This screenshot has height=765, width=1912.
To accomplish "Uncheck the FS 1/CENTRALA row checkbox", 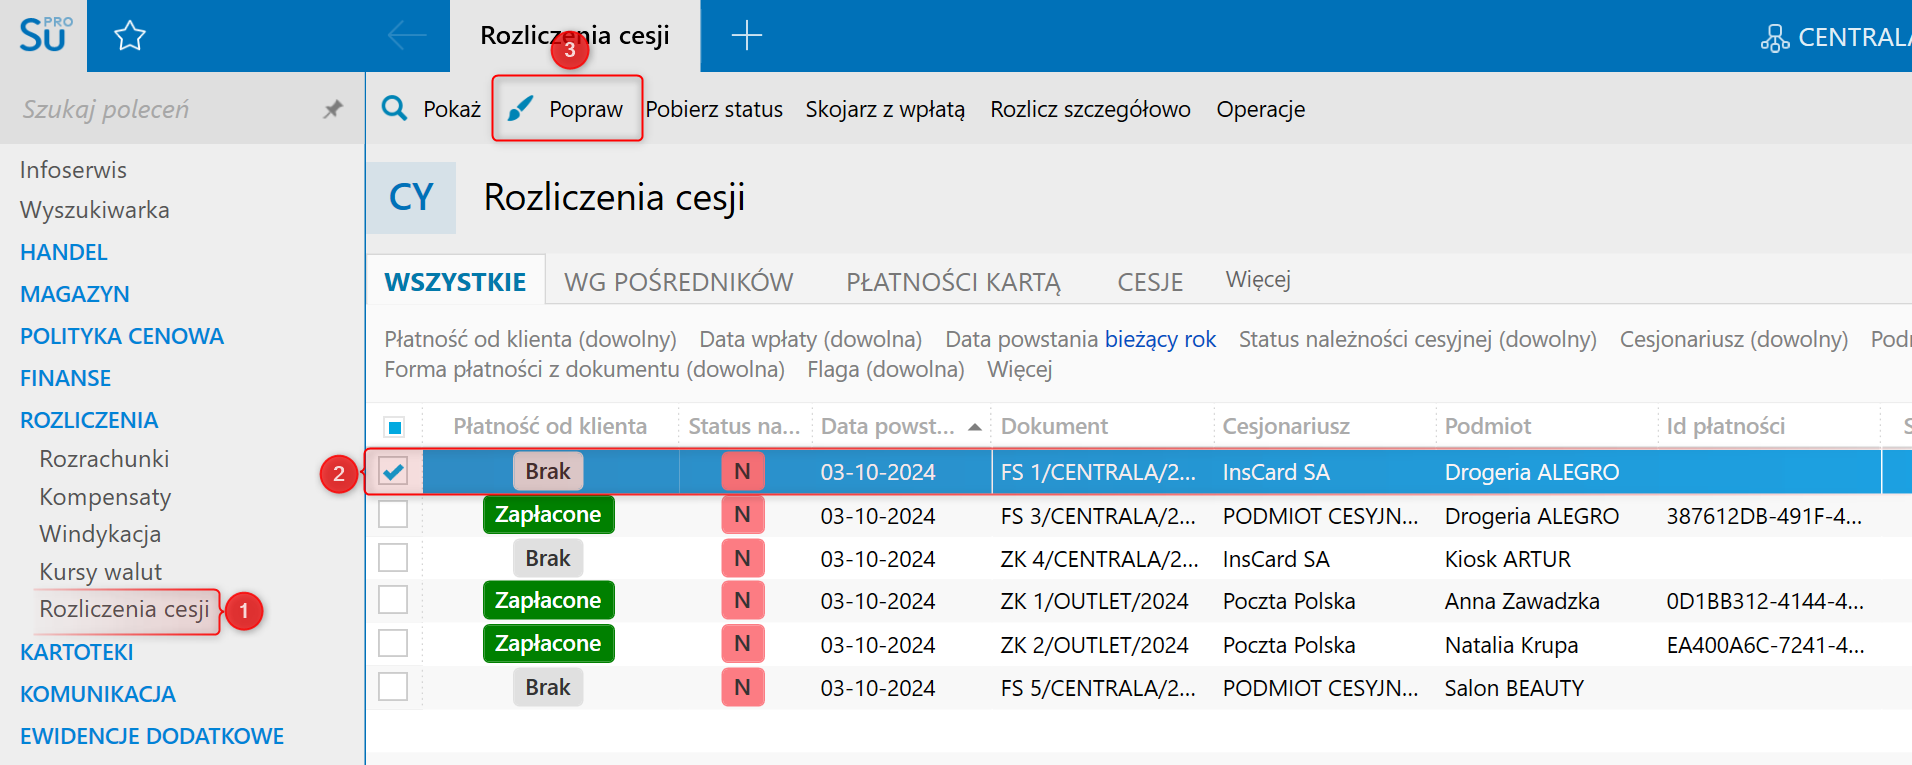I will [x=394, y=471].
